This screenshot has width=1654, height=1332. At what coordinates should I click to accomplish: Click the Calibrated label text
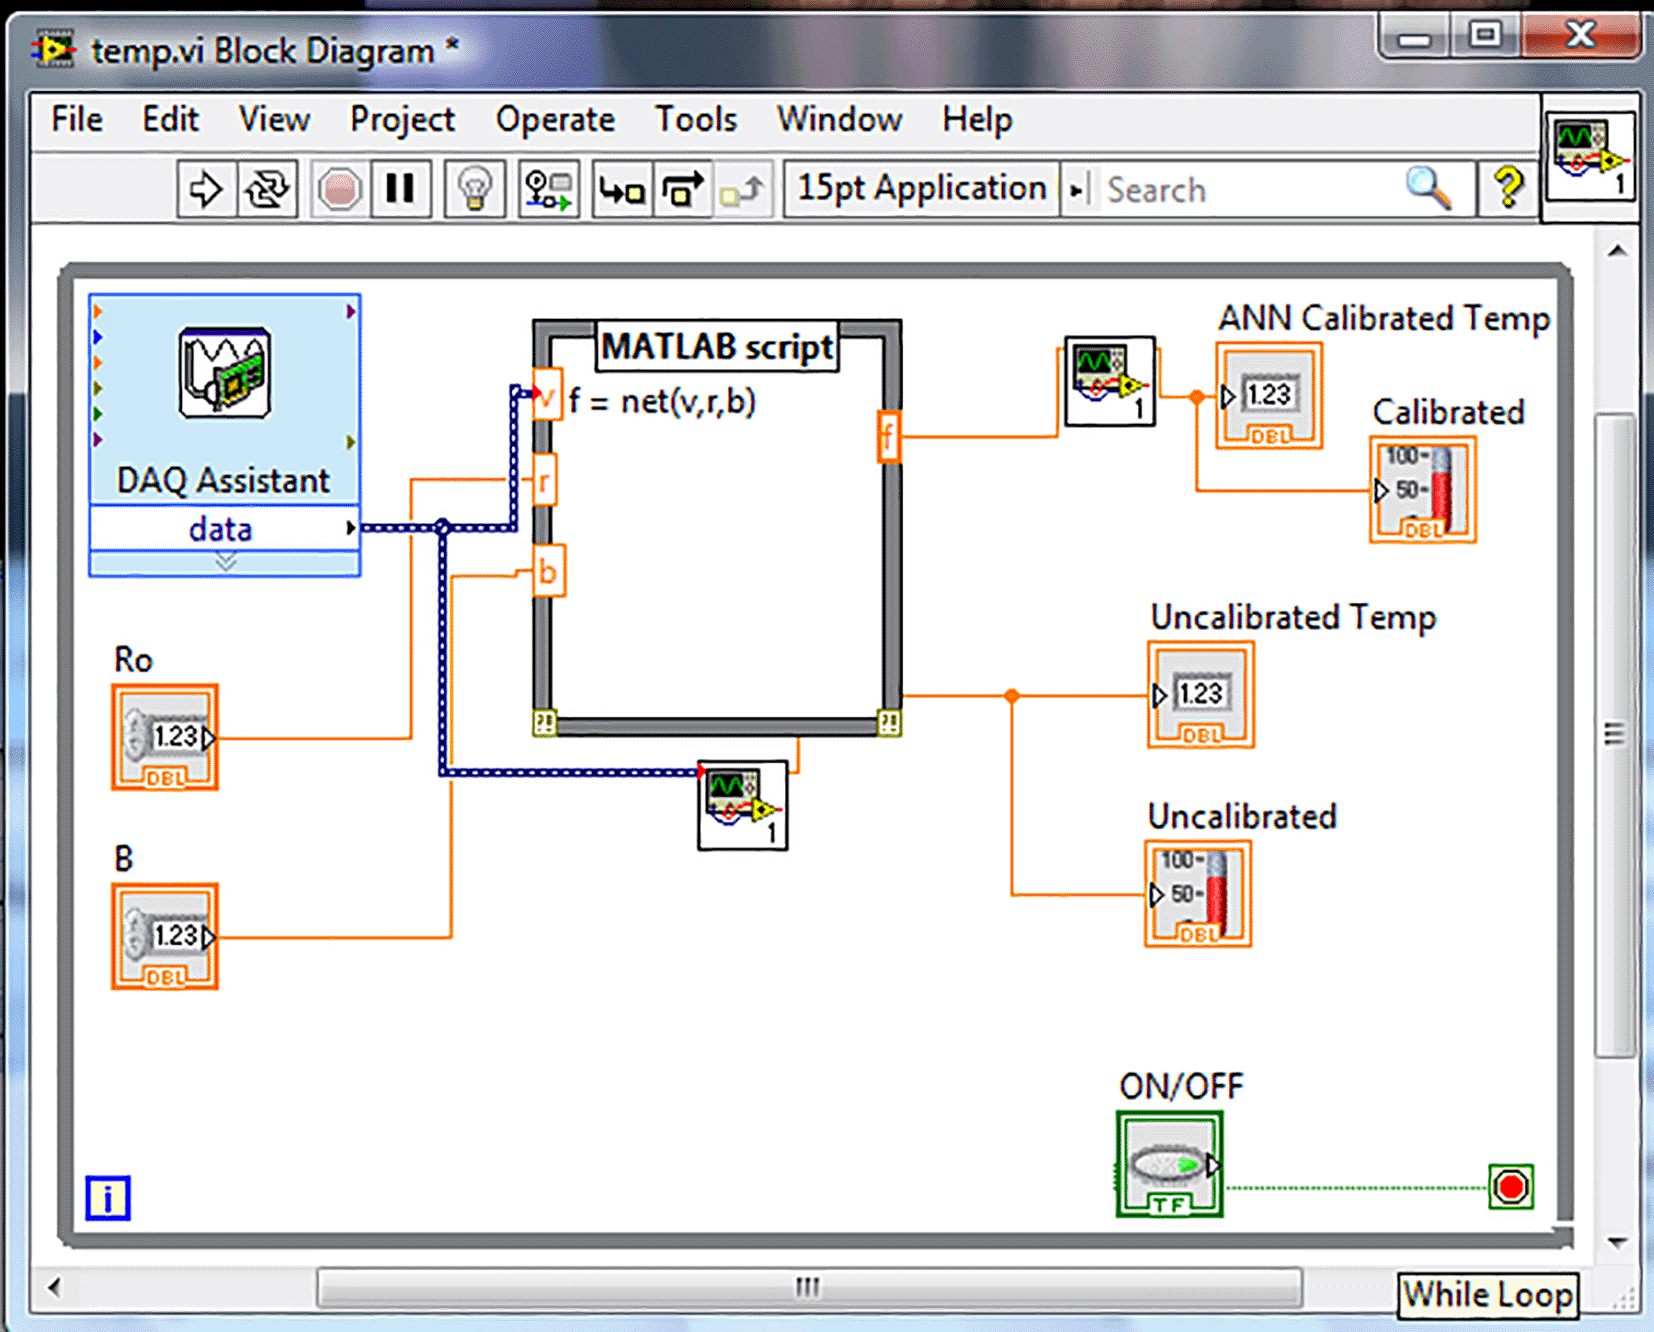click(1447, 412)
